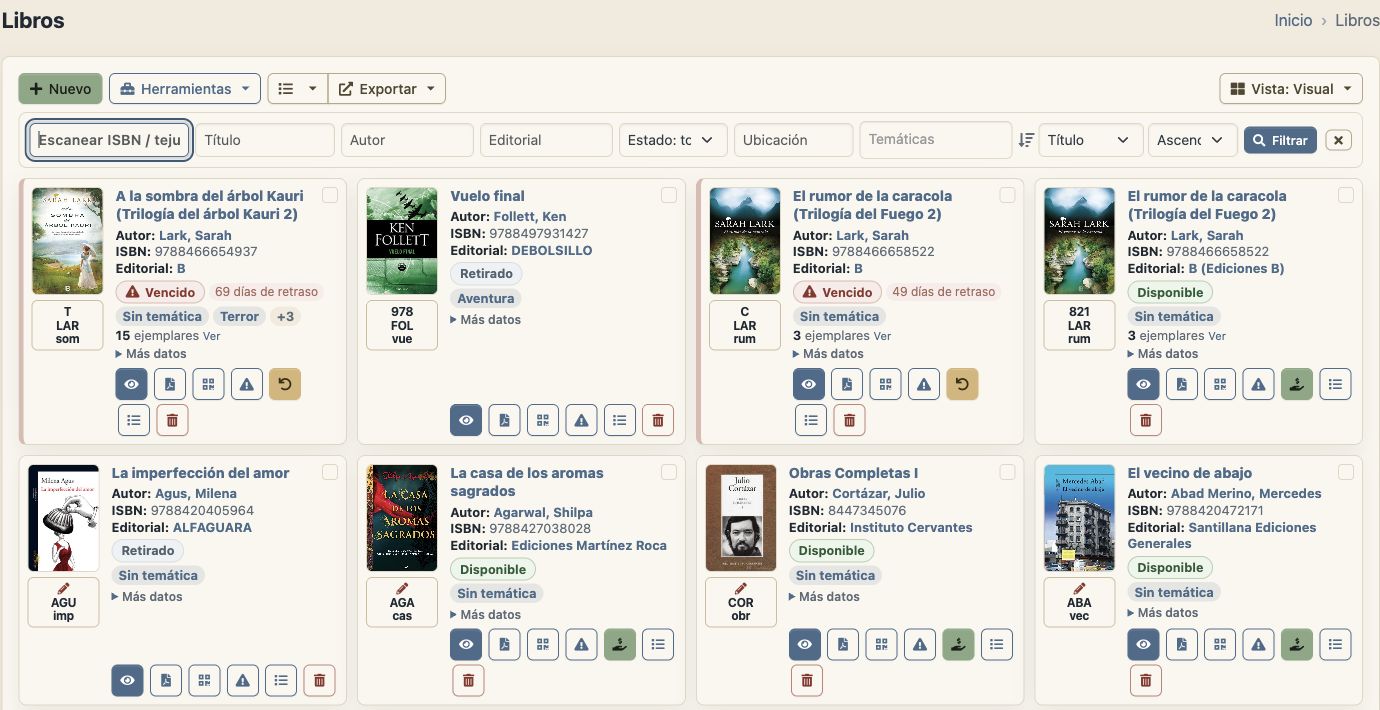Click the Editorial filter field

click(x=546, y=140)
